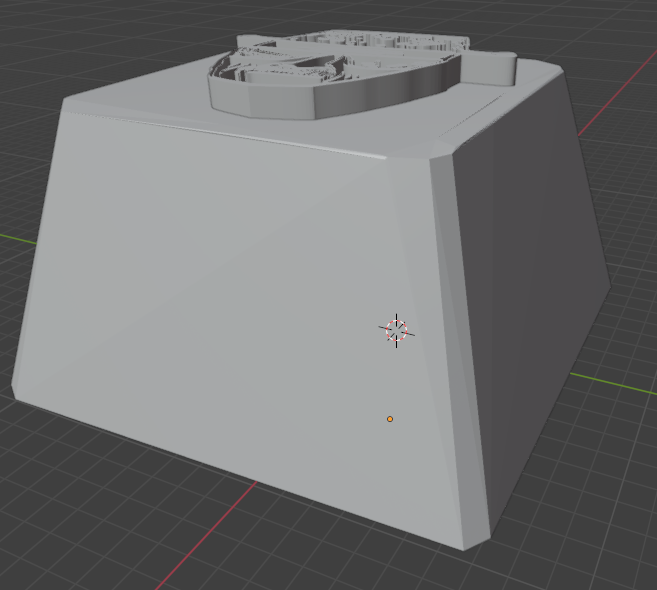Click the bottom left corner of the keycap
The width and height of the screenshot is (657, 590).
pyautogui.click(x=15, y=390)
